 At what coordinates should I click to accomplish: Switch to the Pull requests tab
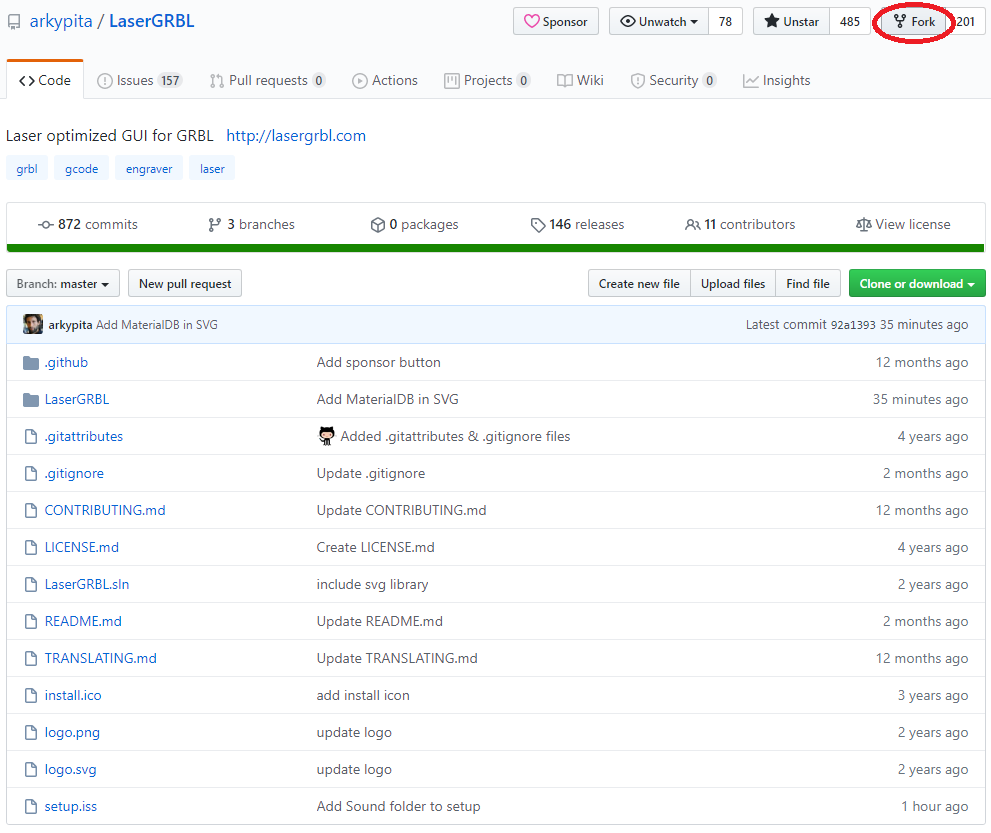point(267,80)
